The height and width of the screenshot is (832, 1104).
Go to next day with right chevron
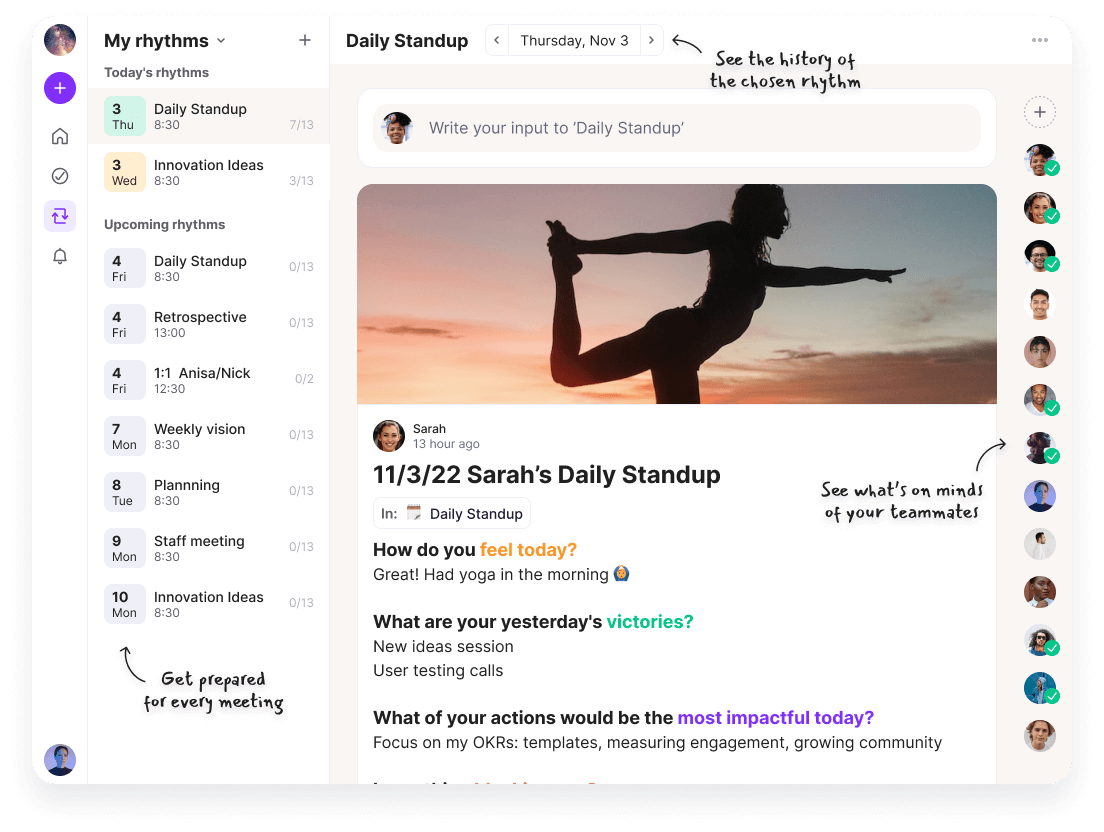(x=651, y=41)
